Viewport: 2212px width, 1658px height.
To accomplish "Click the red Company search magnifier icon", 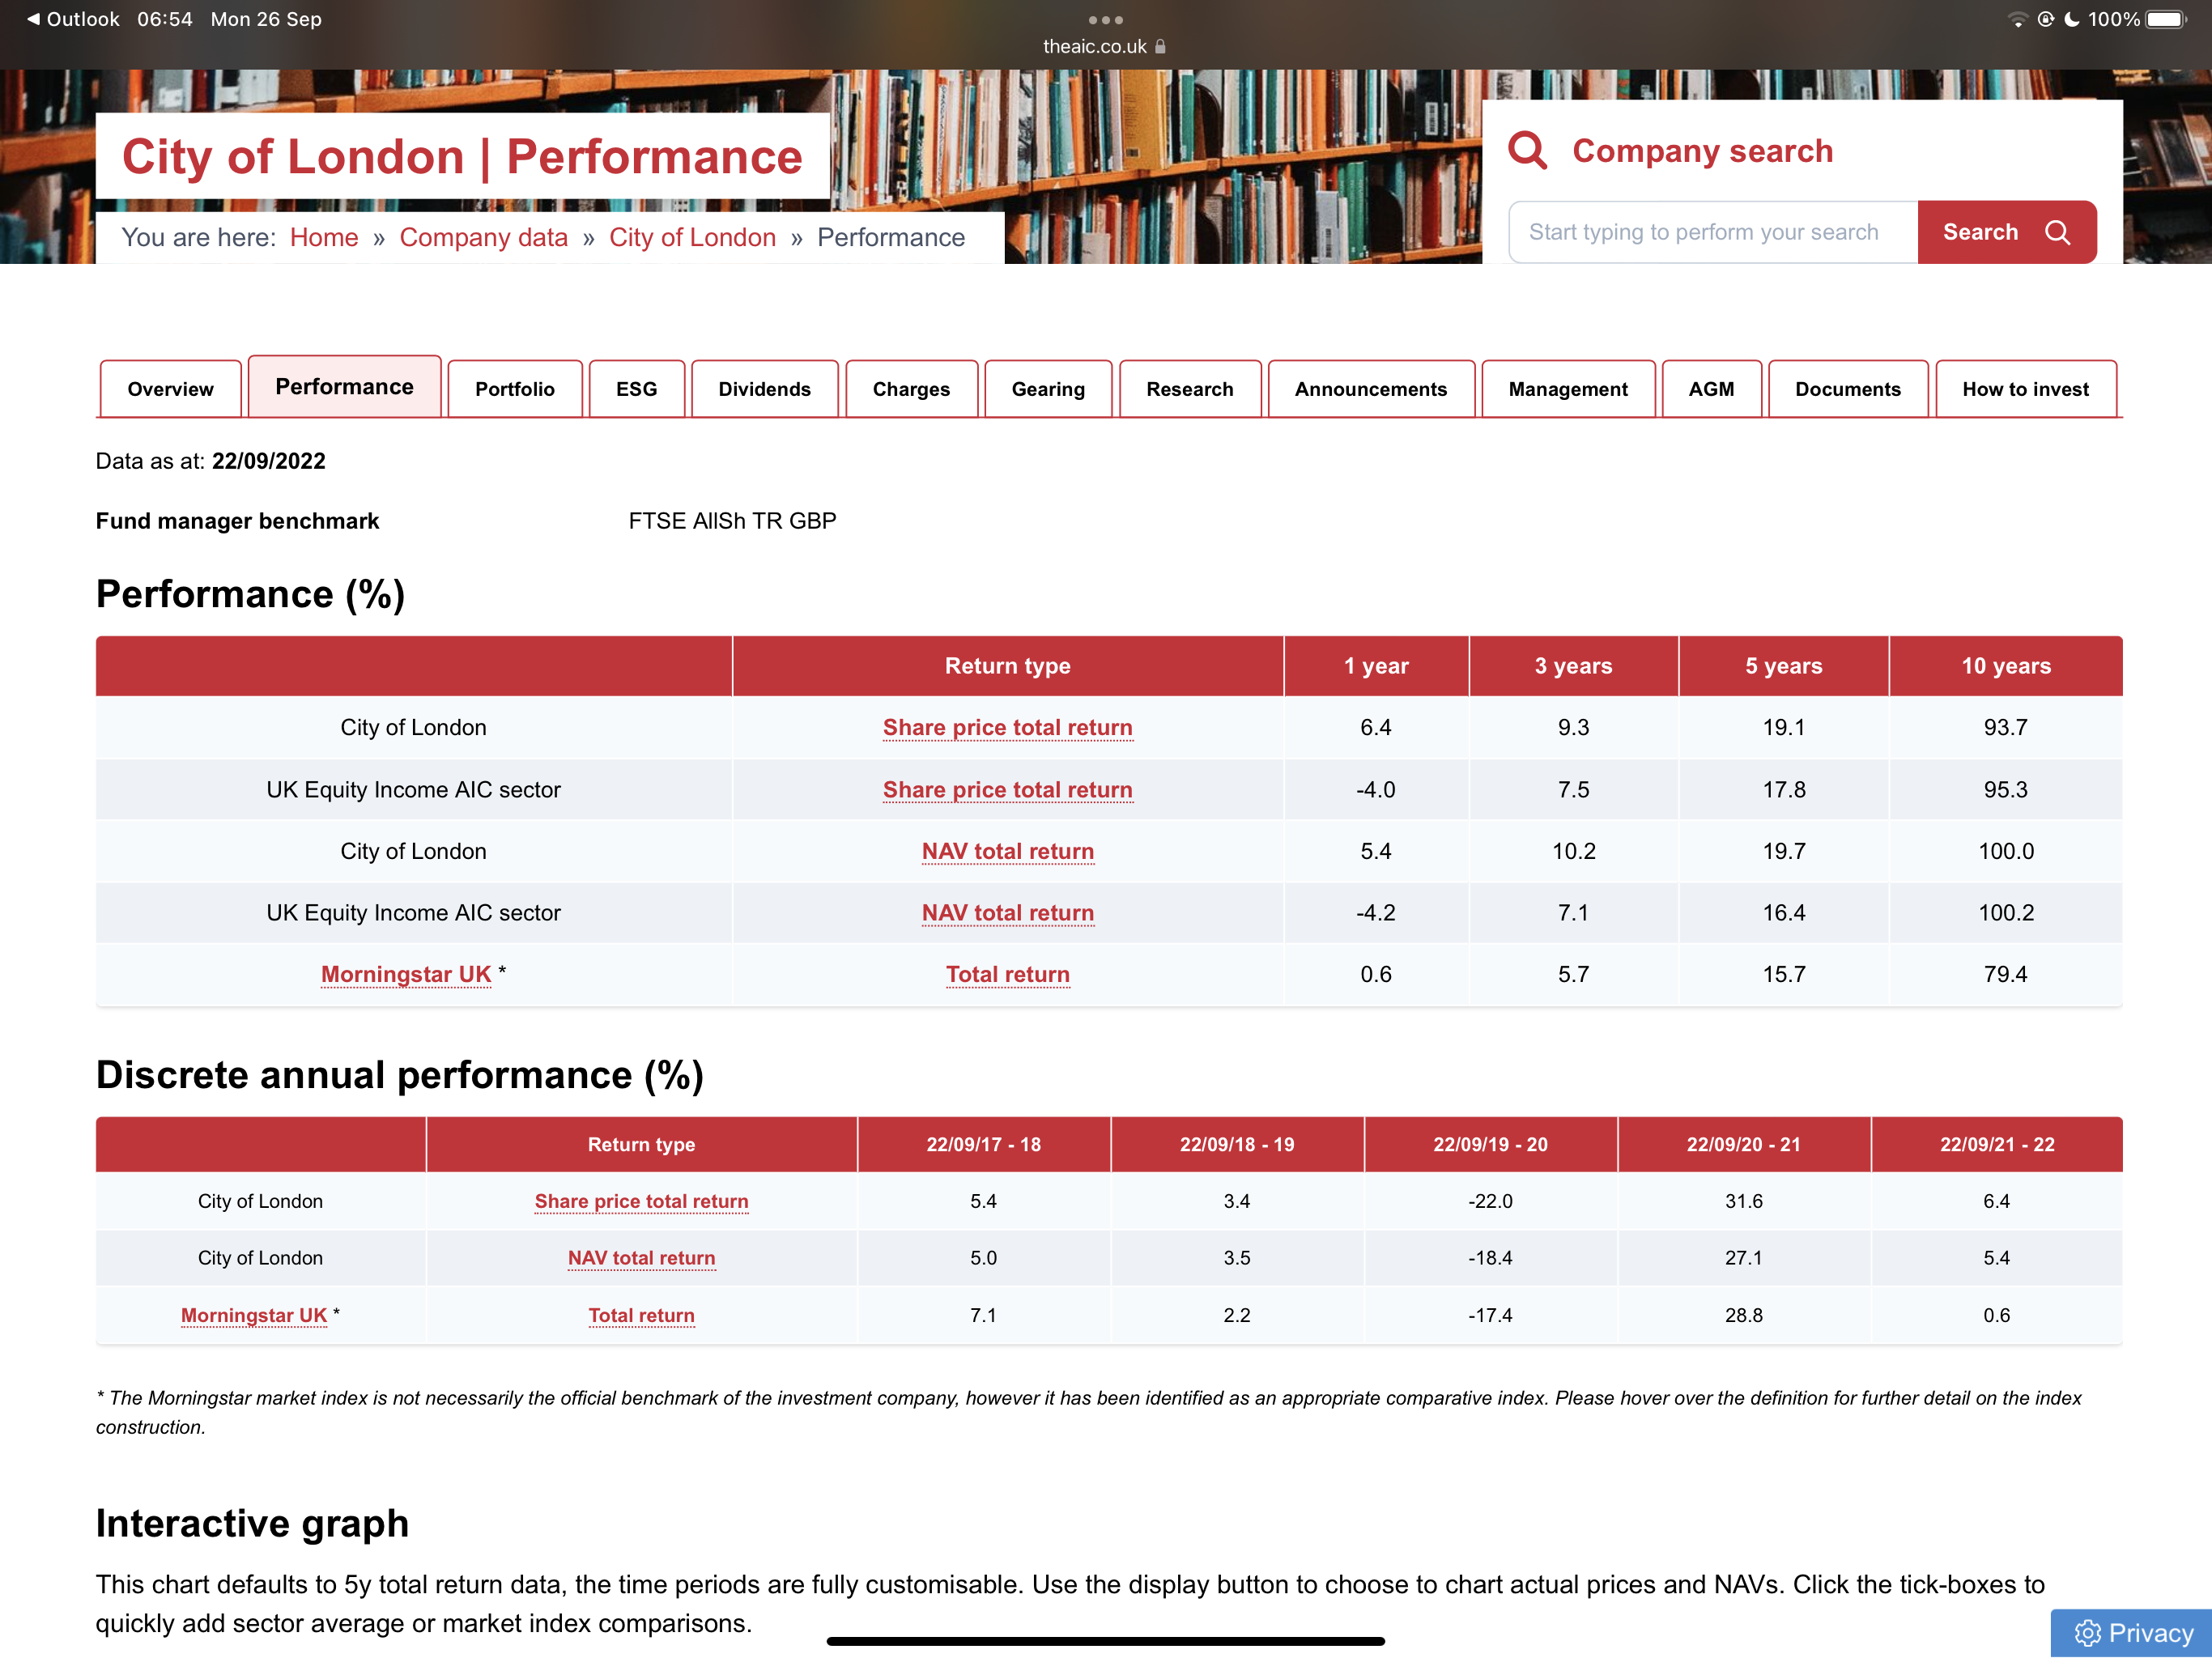I will [1527, 151].
